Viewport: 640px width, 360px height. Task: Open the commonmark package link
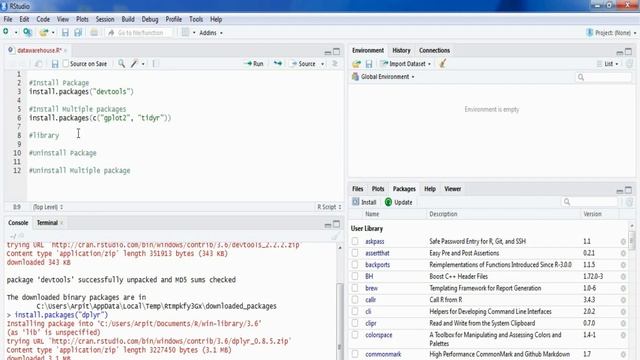(383, 354)
